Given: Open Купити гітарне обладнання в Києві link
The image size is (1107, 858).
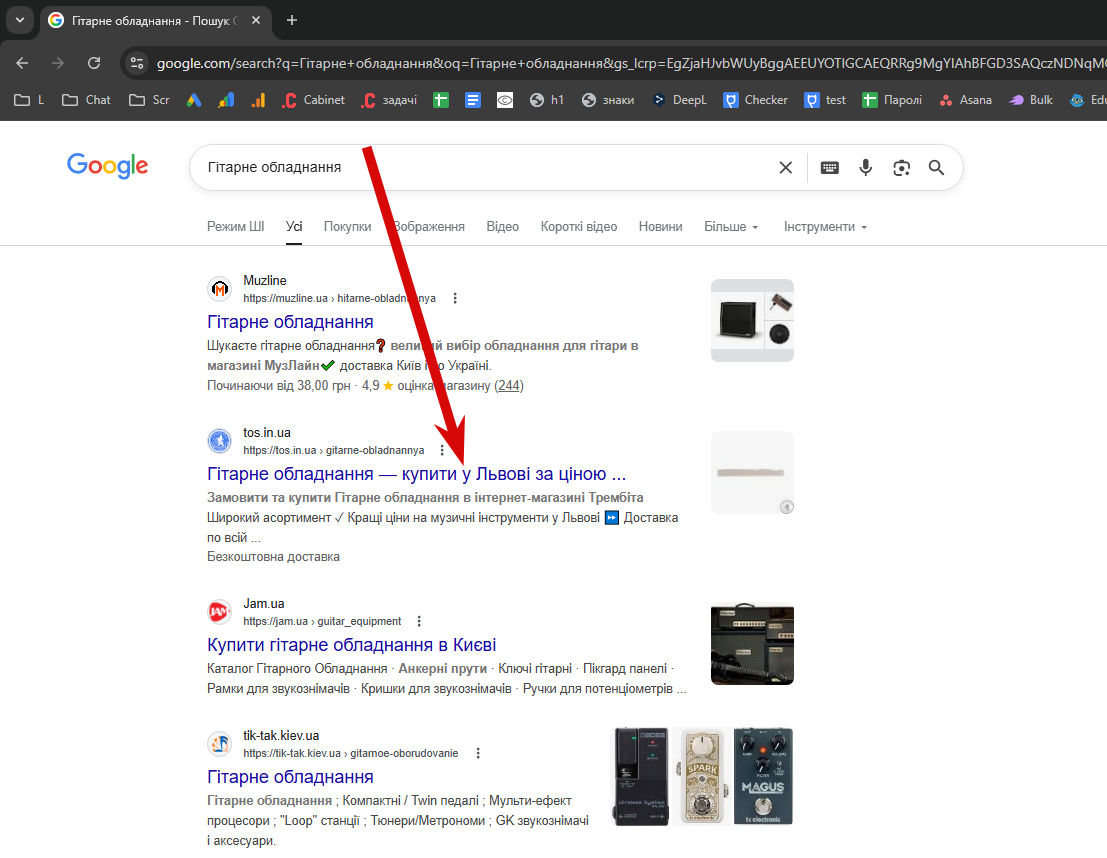Looking at the screenshot, I should point(352,645).
